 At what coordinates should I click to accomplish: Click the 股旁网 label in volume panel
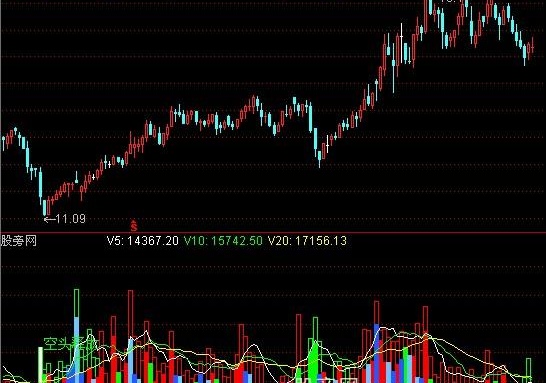[x=18, y=241]
